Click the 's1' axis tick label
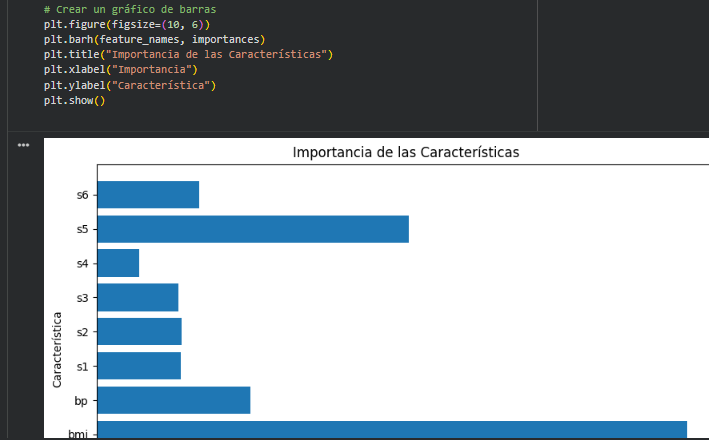This screenshot has width=709, height=440. point(82,367)
